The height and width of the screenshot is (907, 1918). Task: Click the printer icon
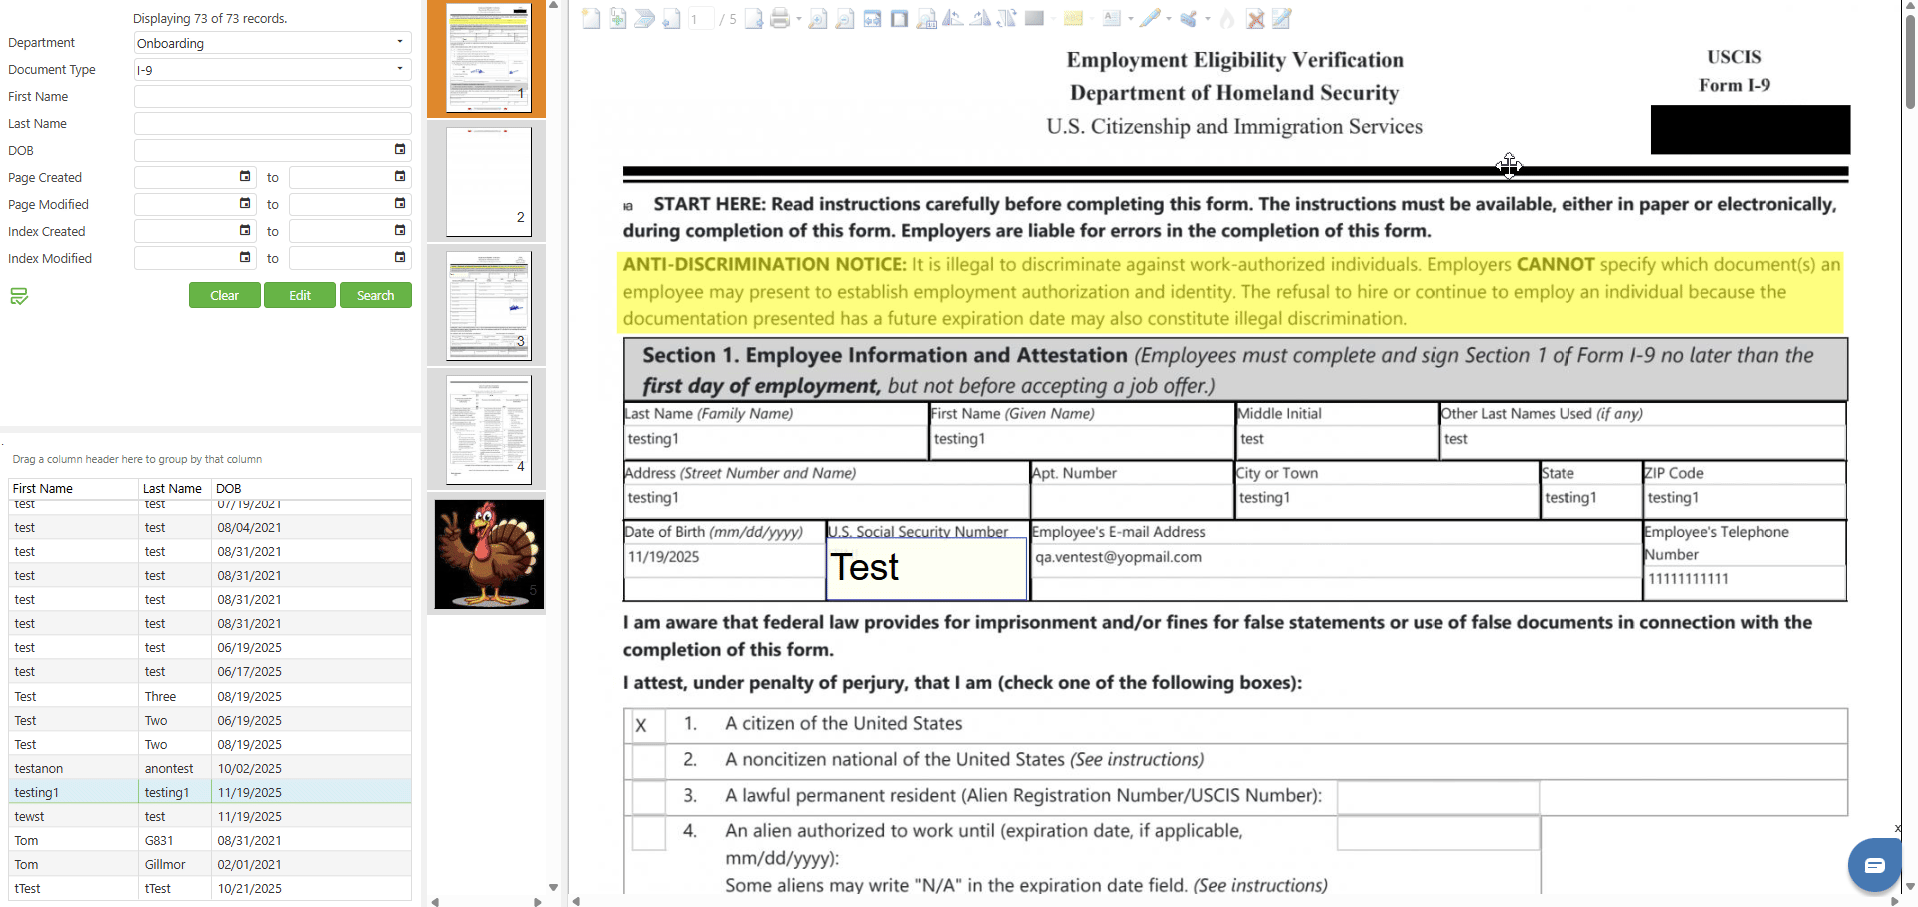(780, 18)
